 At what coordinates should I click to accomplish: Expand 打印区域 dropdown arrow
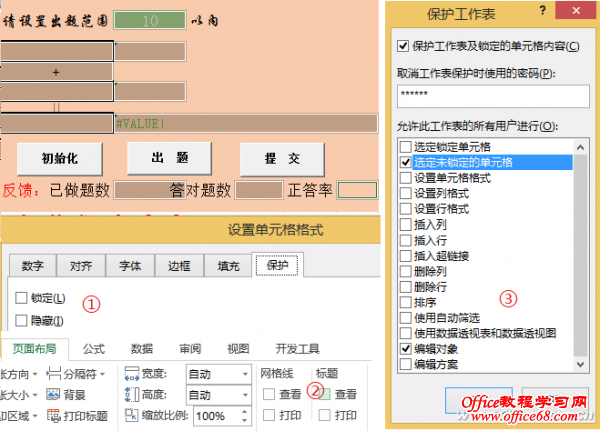35,416
